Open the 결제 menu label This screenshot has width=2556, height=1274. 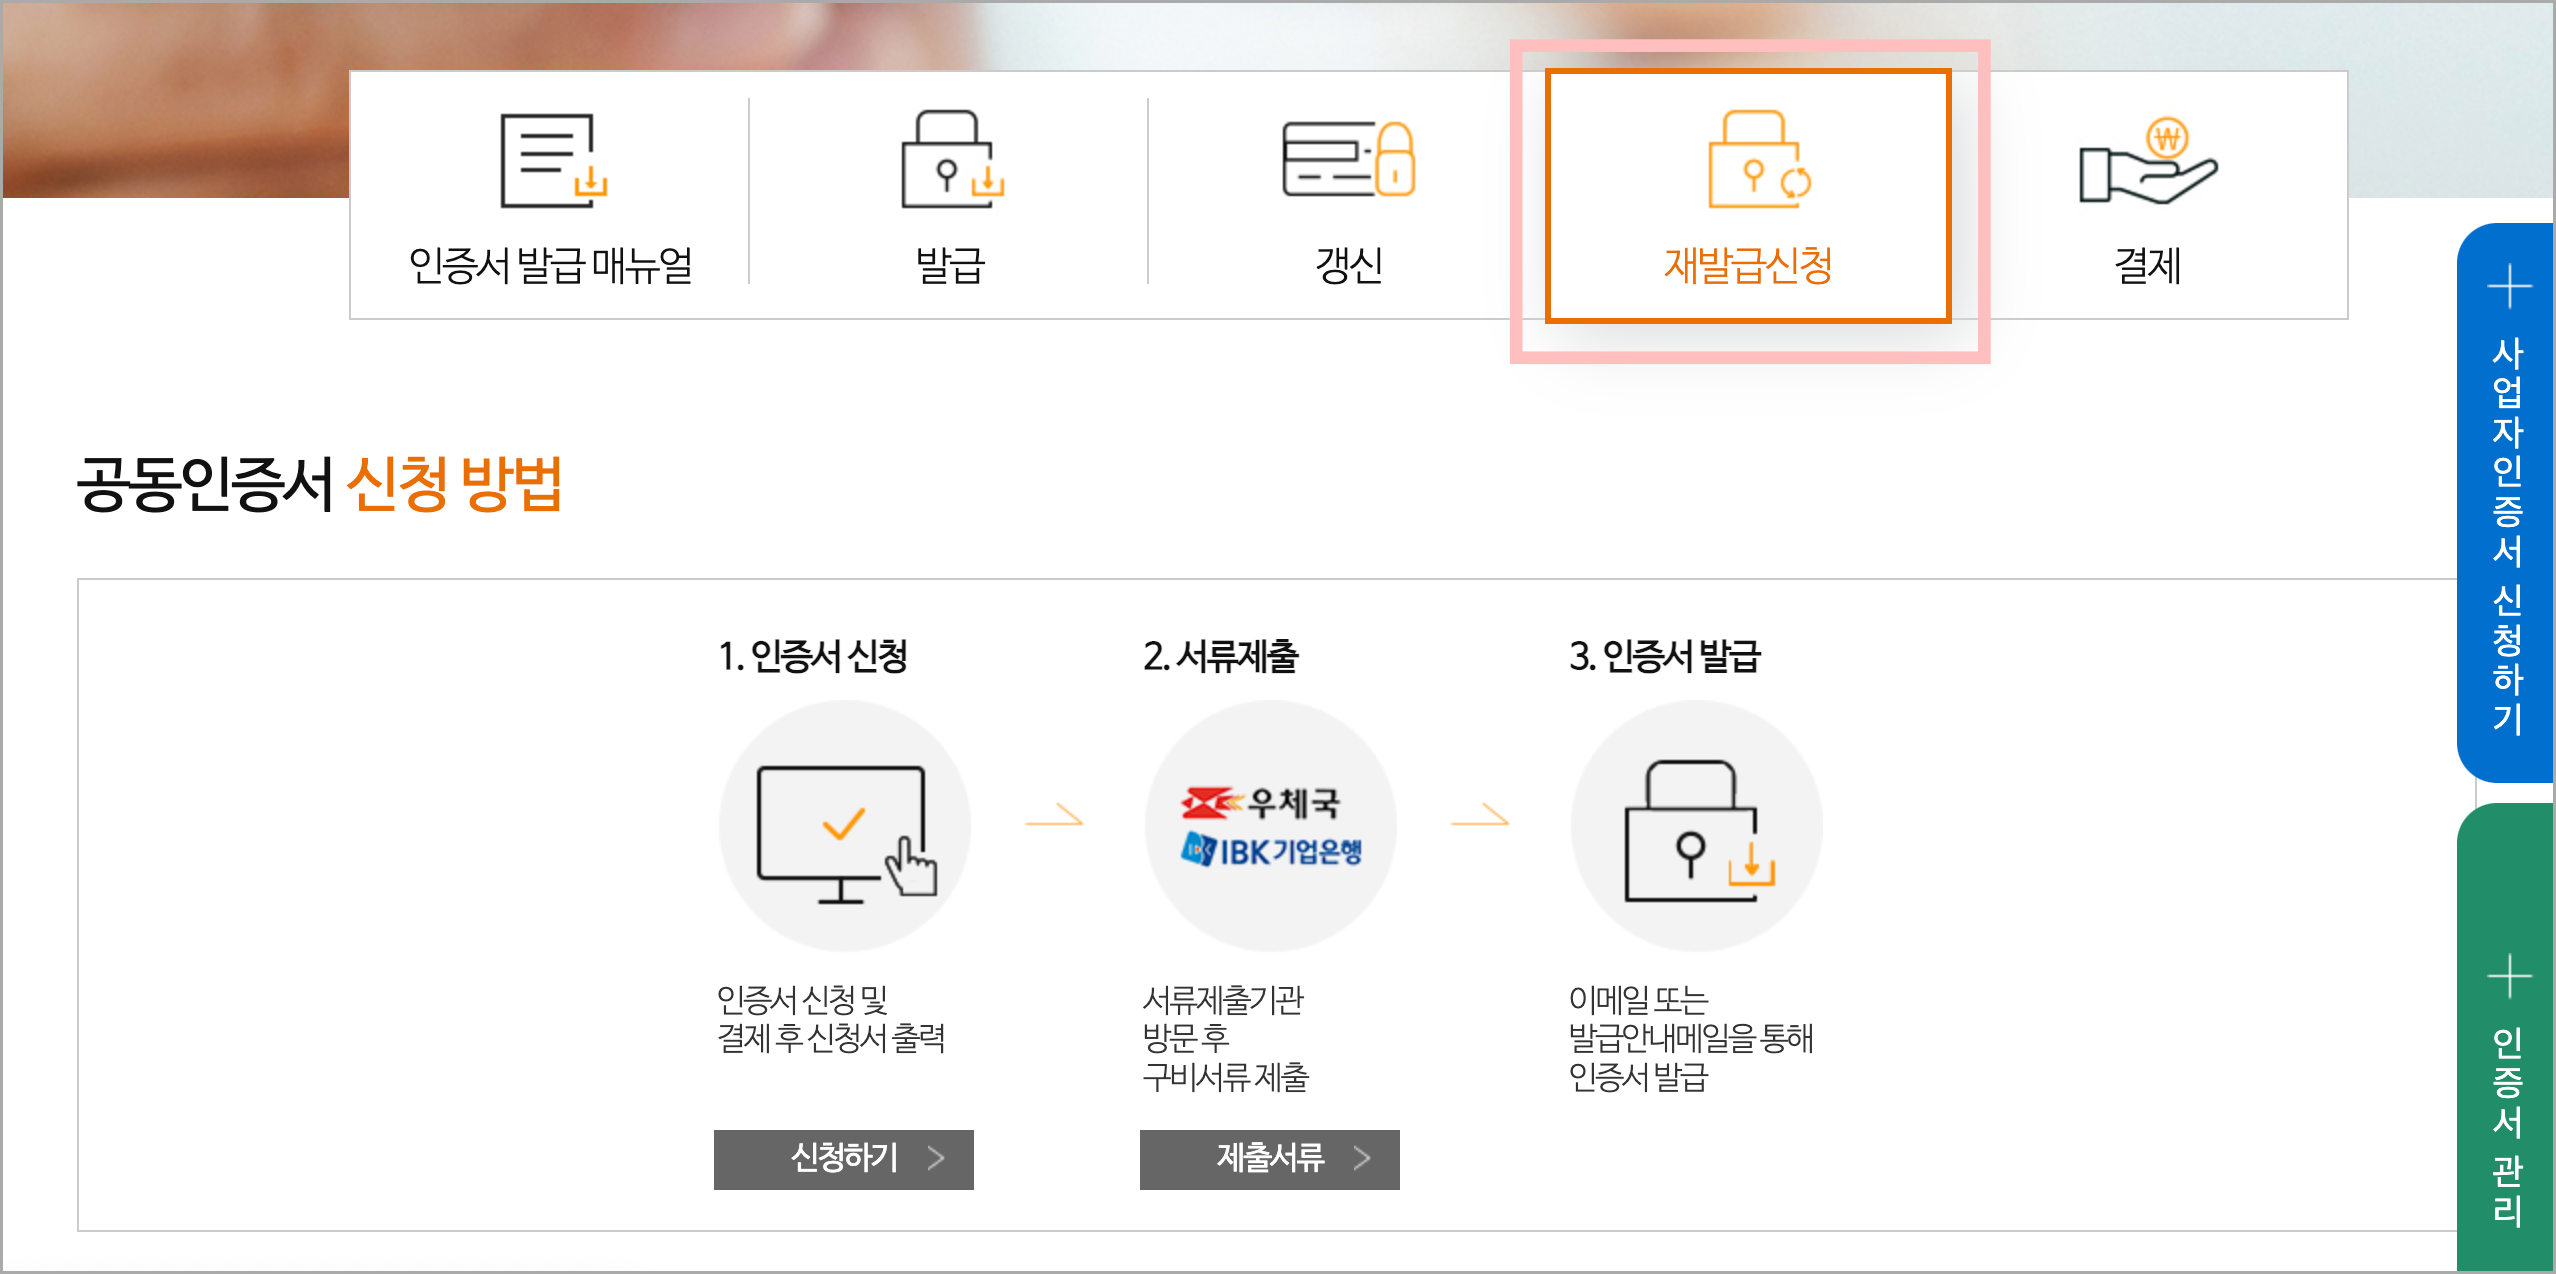(x=2146, y=266)
